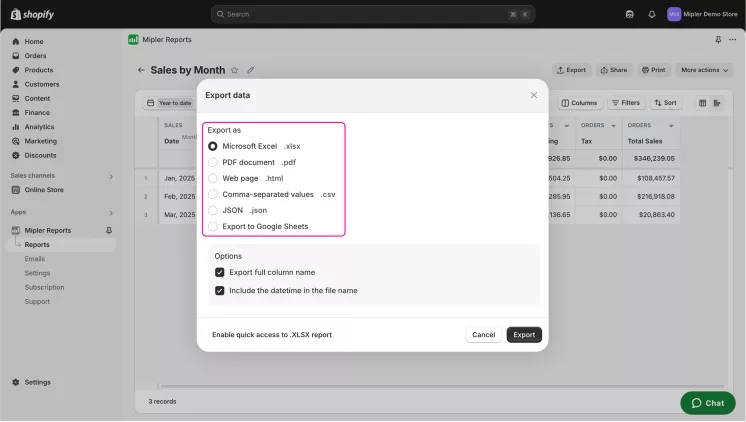746x422 pixels.
Task: Click Export button in report toolbar
Action: click(571, 70)
